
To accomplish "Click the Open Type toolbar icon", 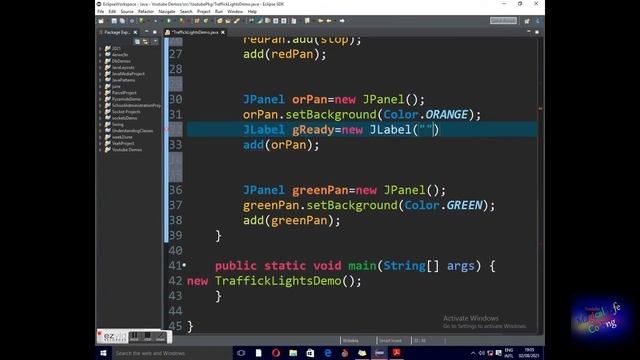I will [x=220, y=21].
